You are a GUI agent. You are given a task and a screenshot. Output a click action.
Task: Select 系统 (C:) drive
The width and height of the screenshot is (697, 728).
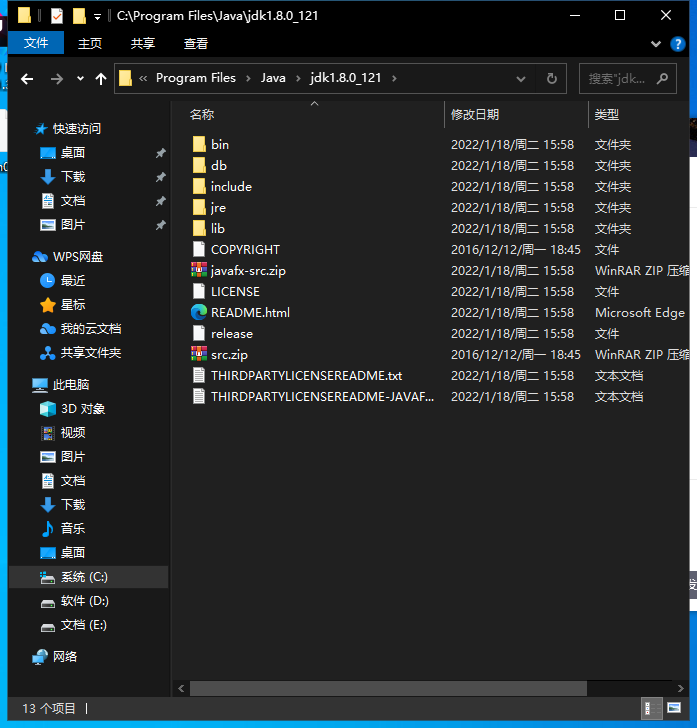coord(88,577)
